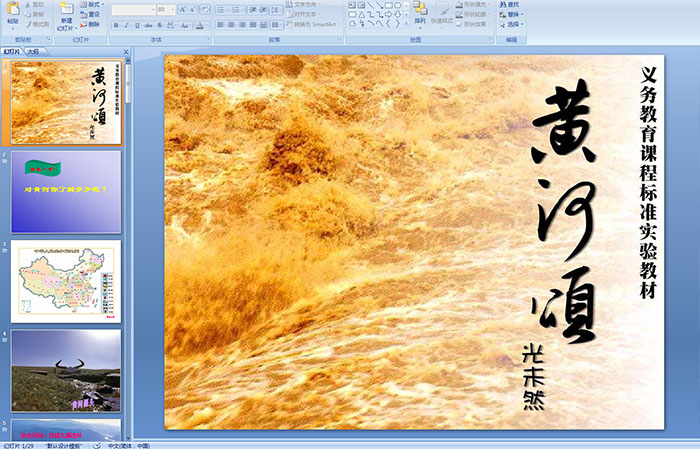
Task: Click the Paste (粘贴) icon
Action: click(x=13, y=9)
